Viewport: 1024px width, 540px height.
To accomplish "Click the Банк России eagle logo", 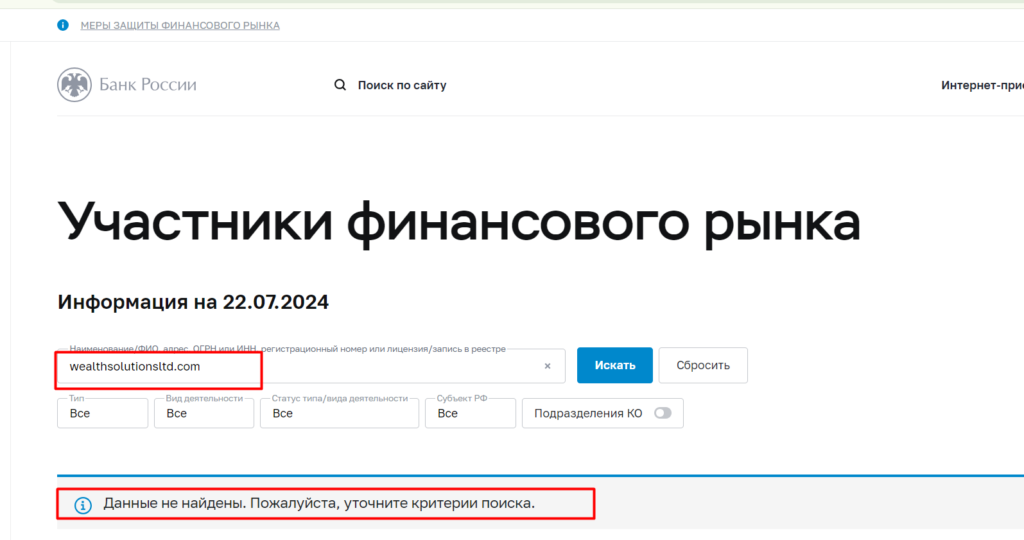I will pos(74,84).
